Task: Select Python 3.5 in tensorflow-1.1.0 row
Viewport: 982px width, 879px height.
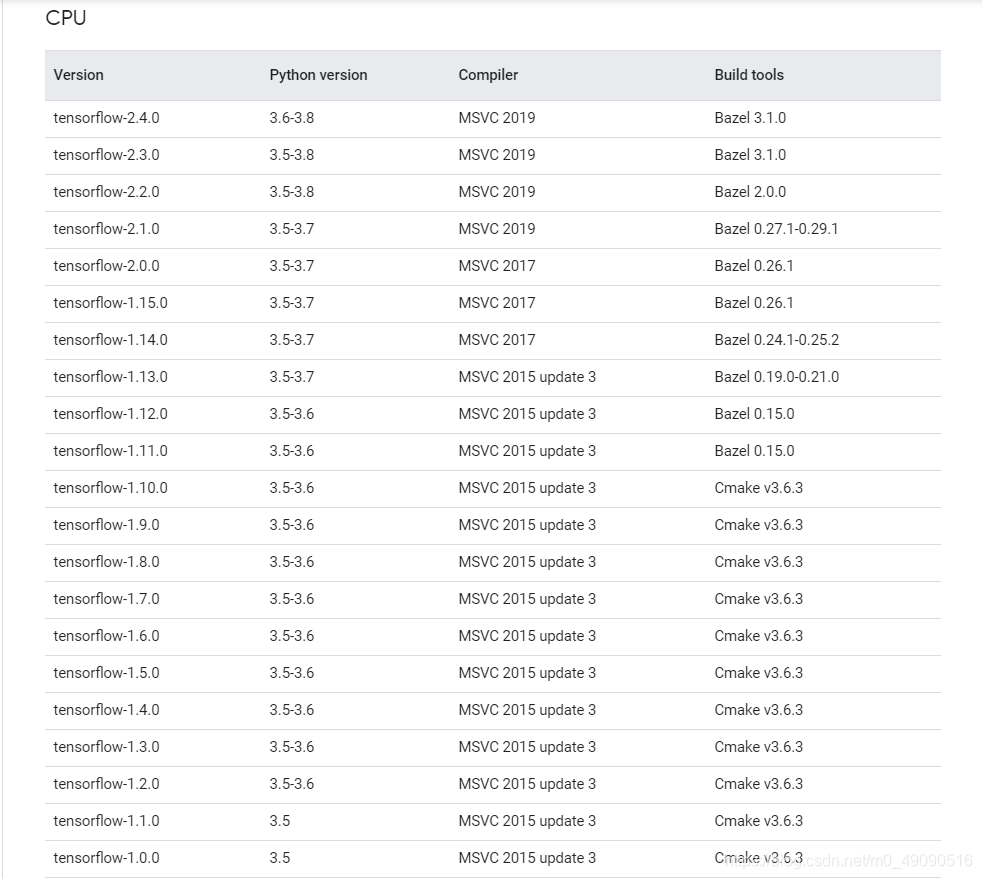Action: click(280, 820)
